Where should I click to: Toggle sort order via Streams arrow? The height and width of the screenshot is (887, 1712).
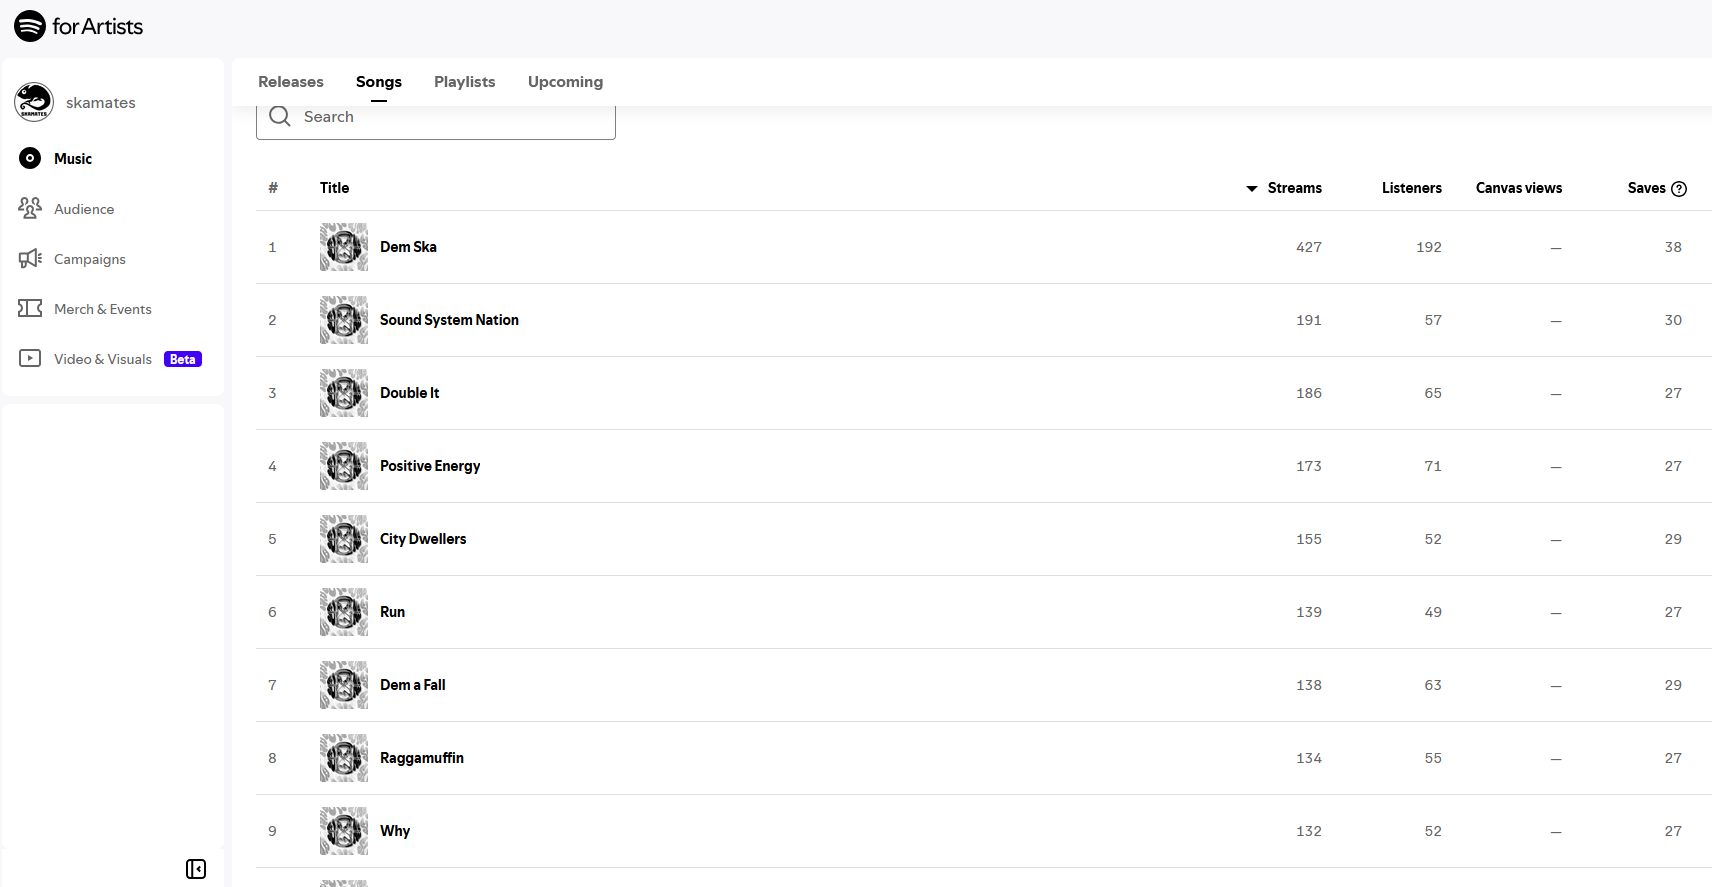[1252, 188]
